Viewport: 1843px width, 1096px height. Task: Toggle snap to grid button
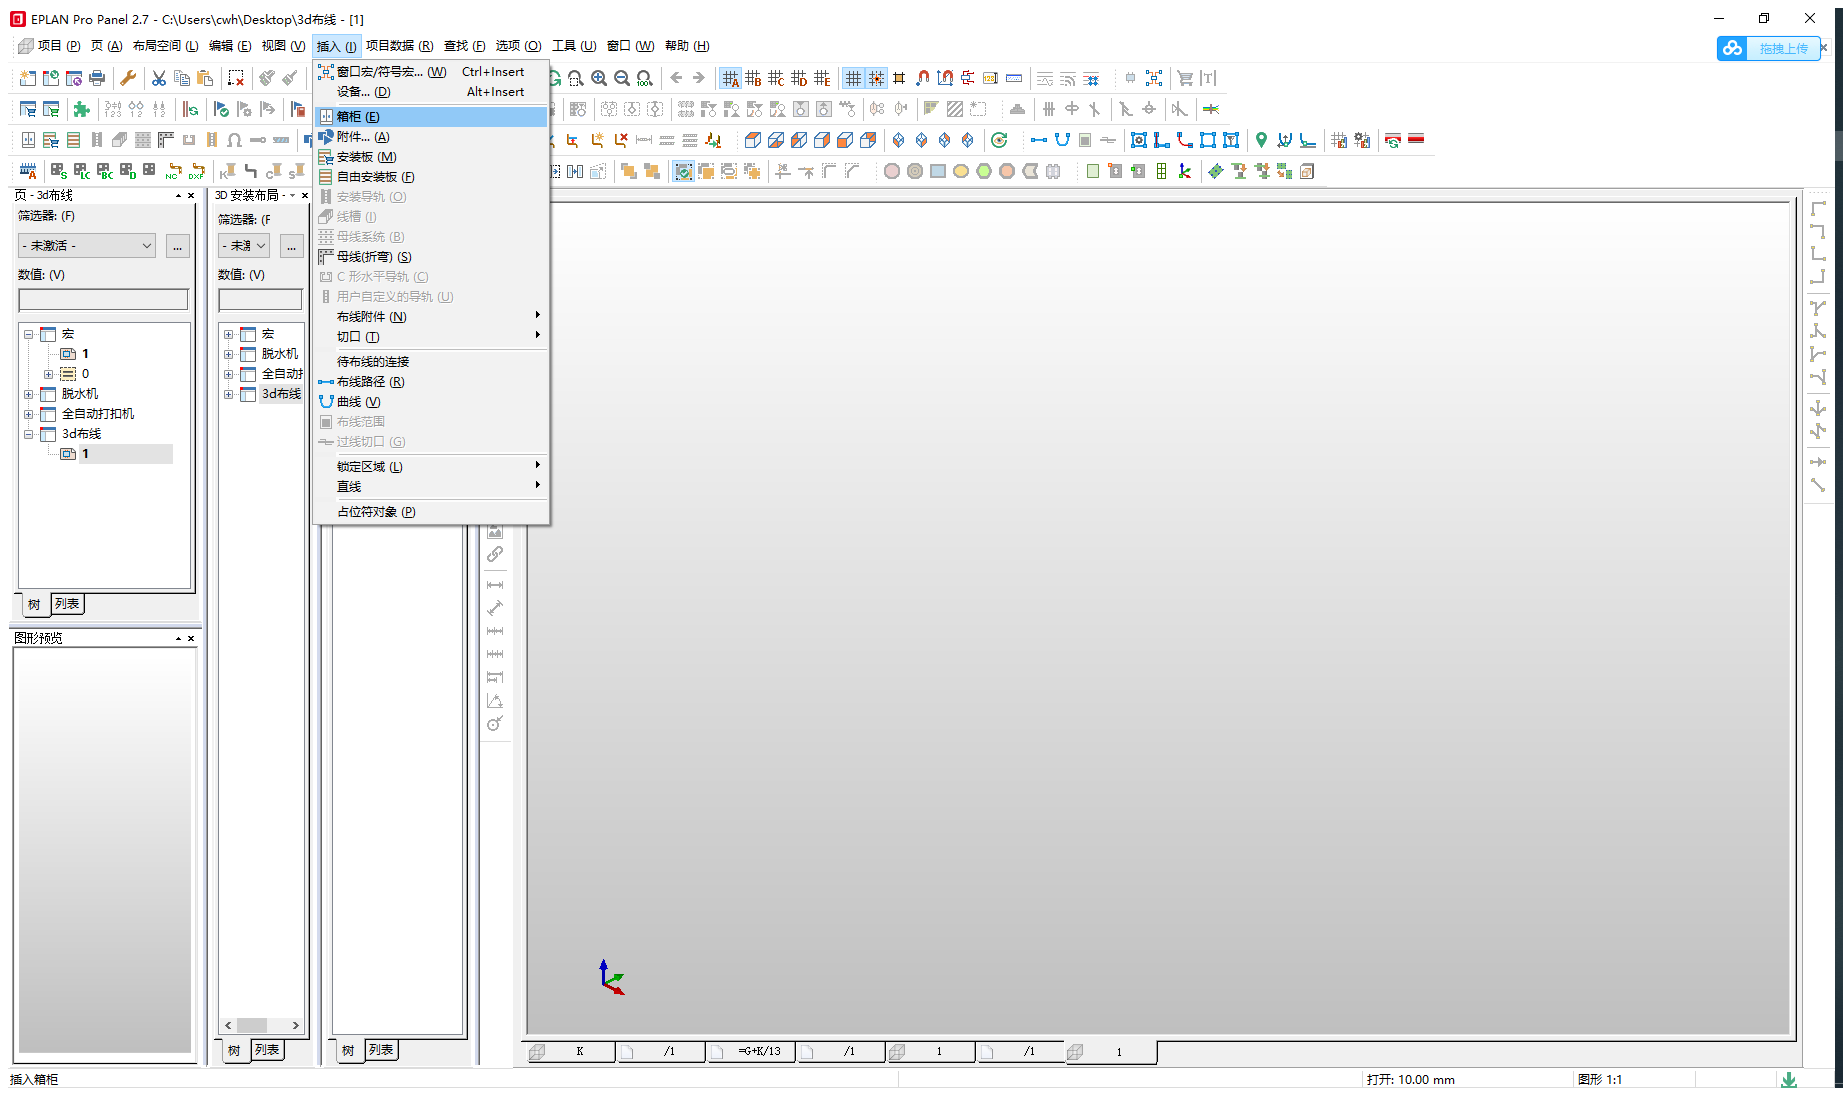click(x=876, y=78)
